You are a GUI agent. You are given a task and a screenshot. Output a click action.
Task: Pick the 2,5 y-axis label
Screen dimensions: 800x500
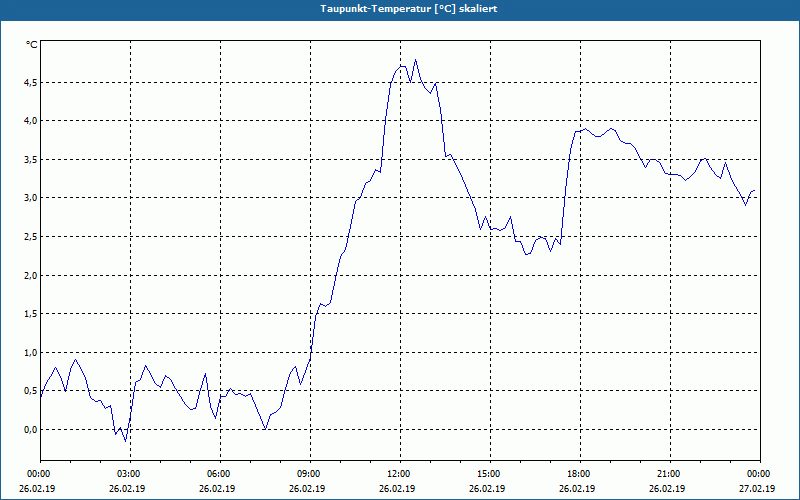[30, 237]
